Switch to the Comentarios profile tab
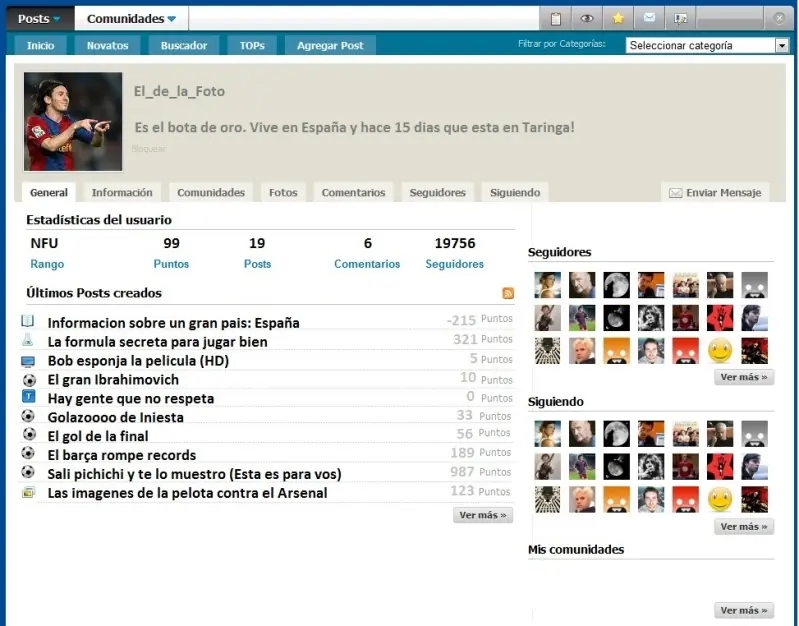 353,193
